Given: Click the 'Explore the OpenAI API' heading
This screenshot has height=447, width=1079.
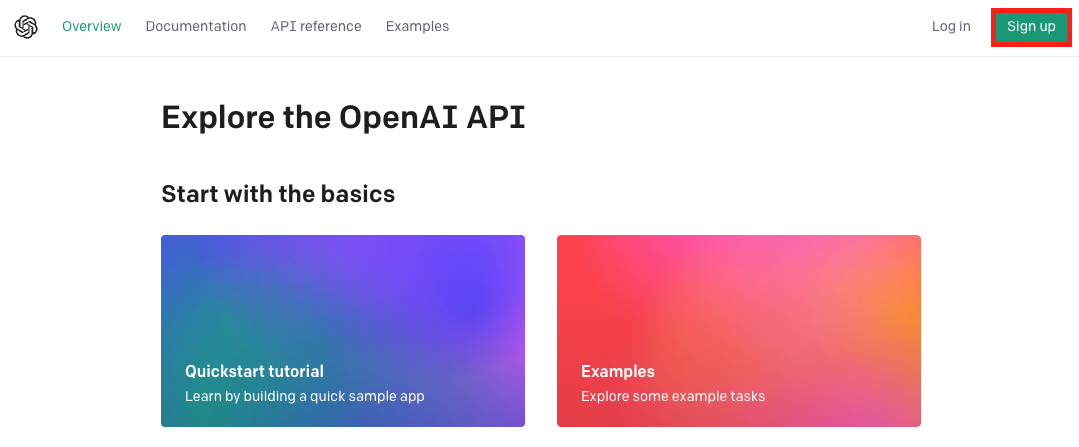Looking at the screenshot, I should pos(343,118).
